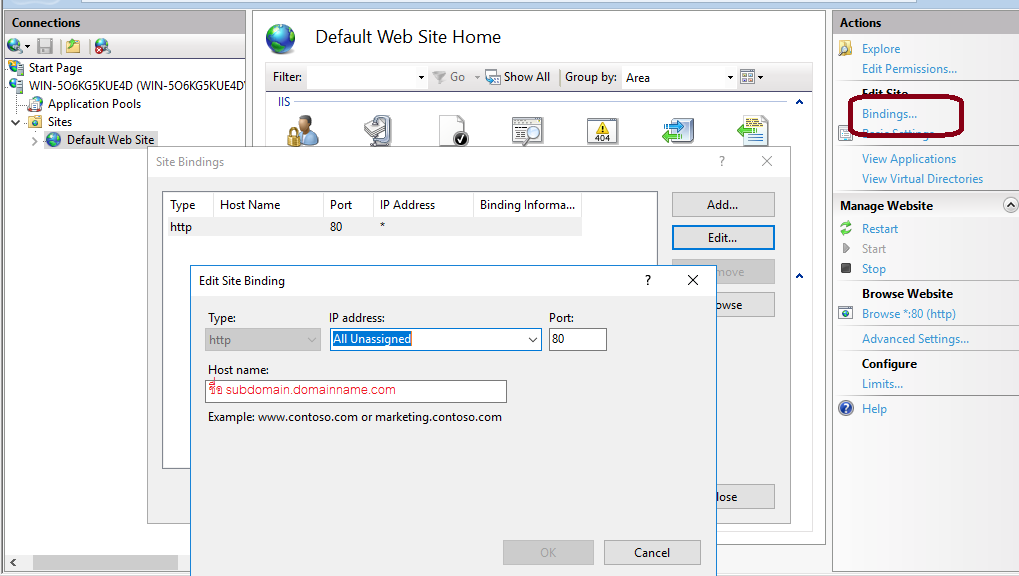Viewport: 1019px width, 576px height.
Task: Open the Directory Browsing icon with magnifier
Action: pos(527,130)
